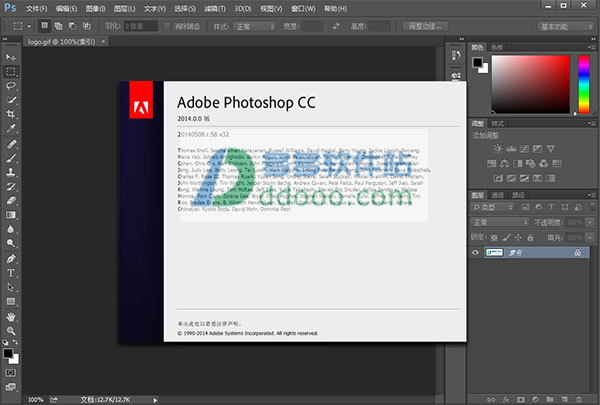Open the File (F) menu
The image size is (600, 405).
click(36, 8)
